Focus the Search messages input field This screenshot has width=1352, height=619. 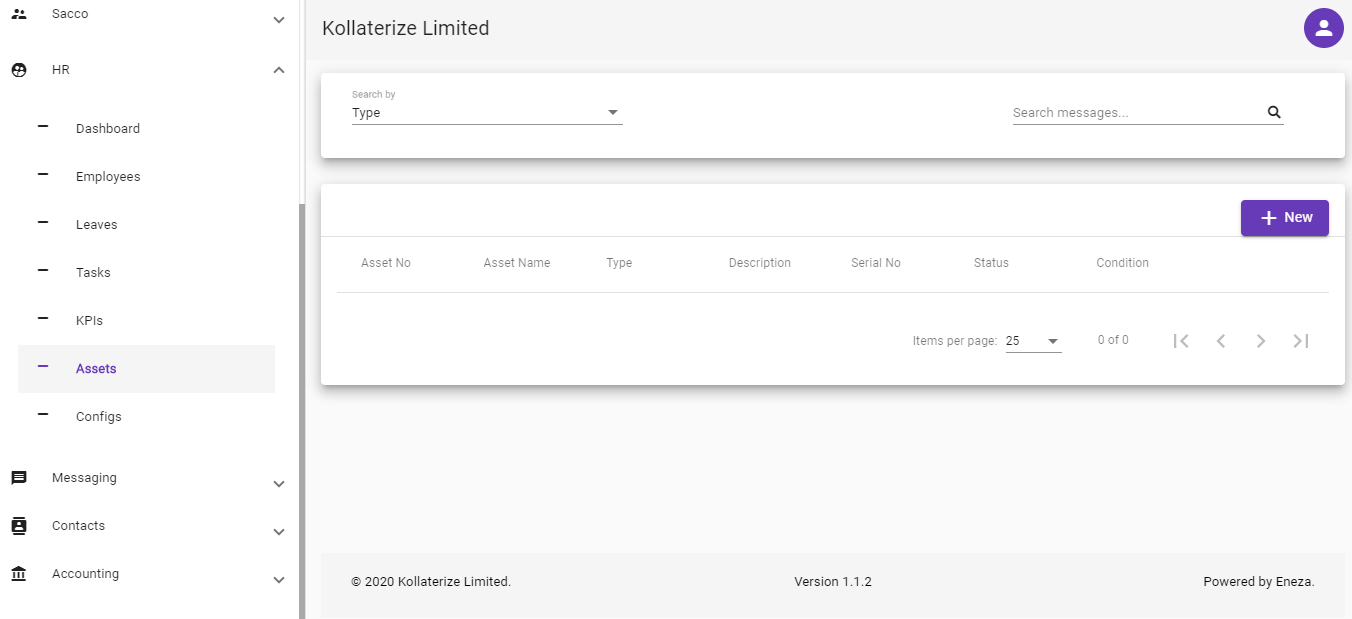(x=1138, y=113)
